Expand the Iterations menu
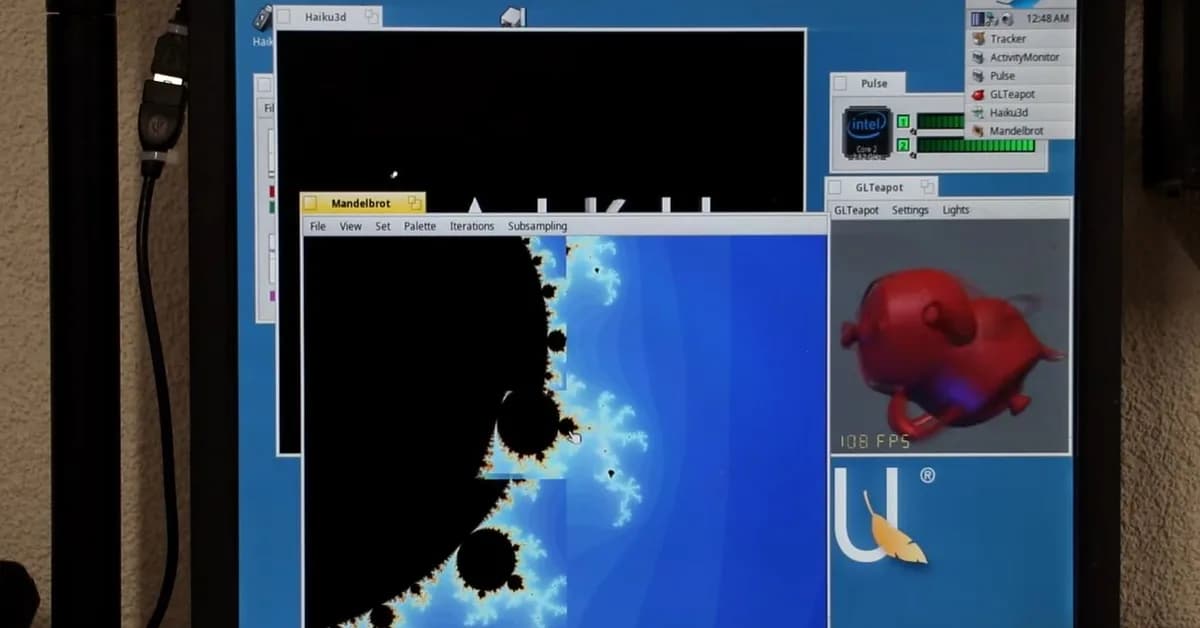Viewport: 1200px width, 628px height. tap(471, 227)
